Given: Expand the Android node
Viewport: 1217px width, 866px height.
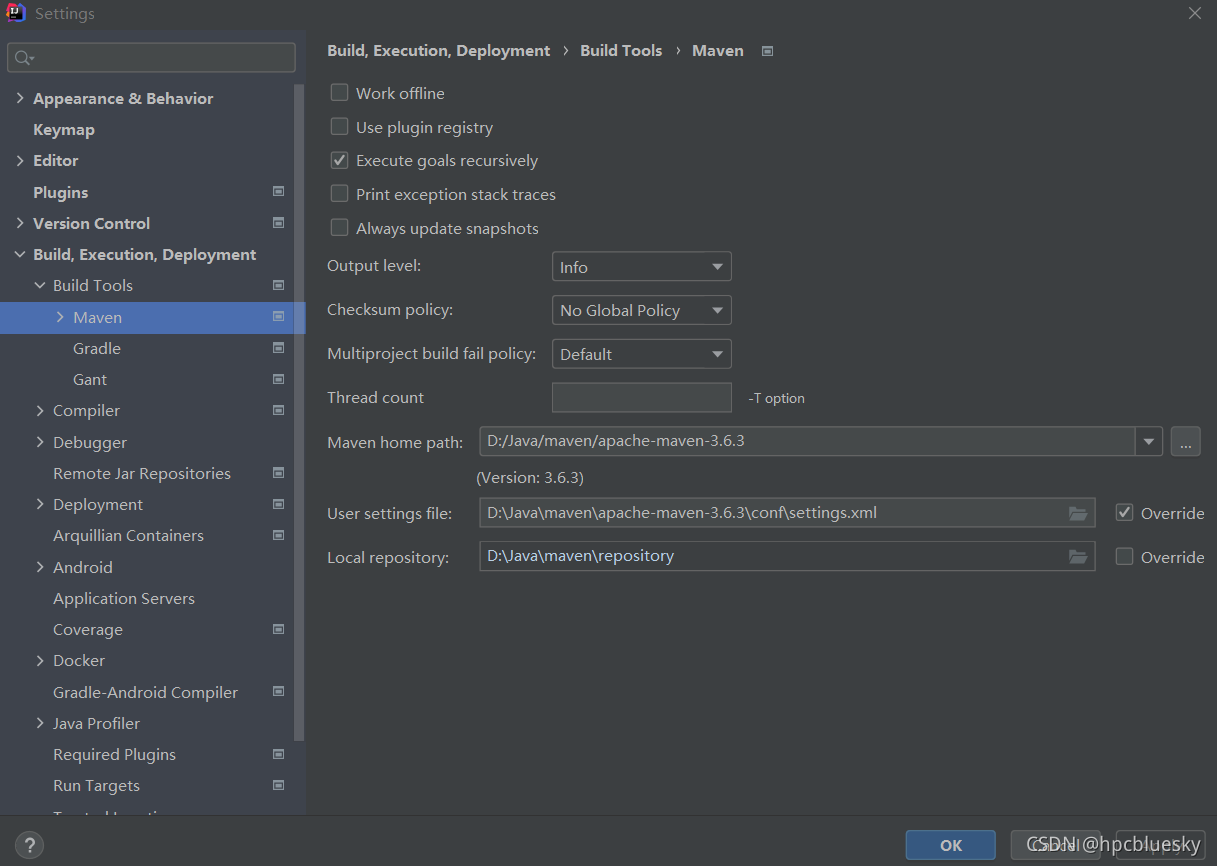Looking at the screenshot, I should pos(40,567).
